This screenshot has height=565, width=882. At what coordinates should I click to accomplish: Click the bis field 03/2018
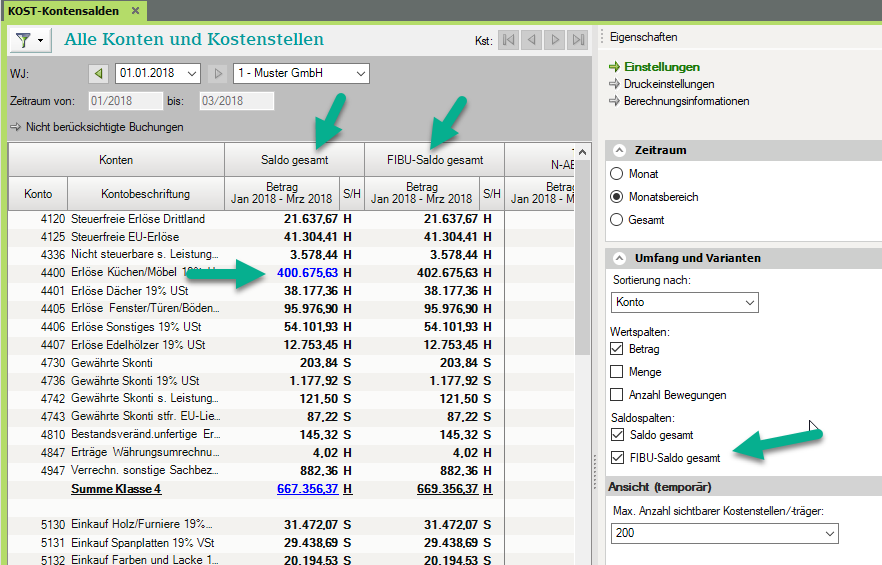237,101
